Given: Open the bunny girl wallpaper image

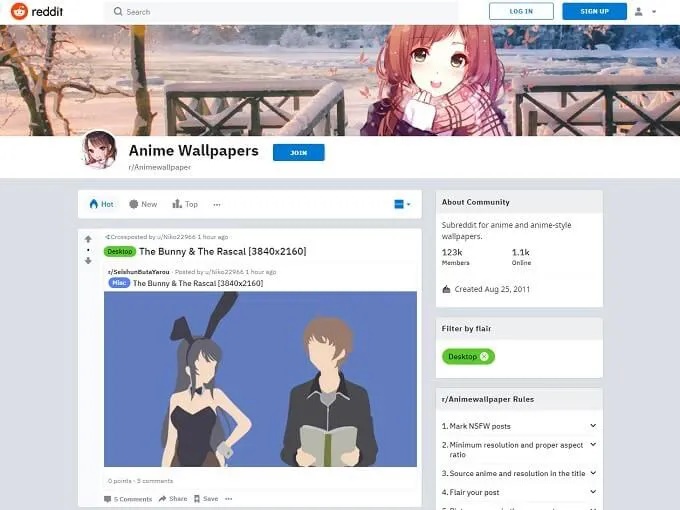Looking at the screenshot, I should [260, 379].
